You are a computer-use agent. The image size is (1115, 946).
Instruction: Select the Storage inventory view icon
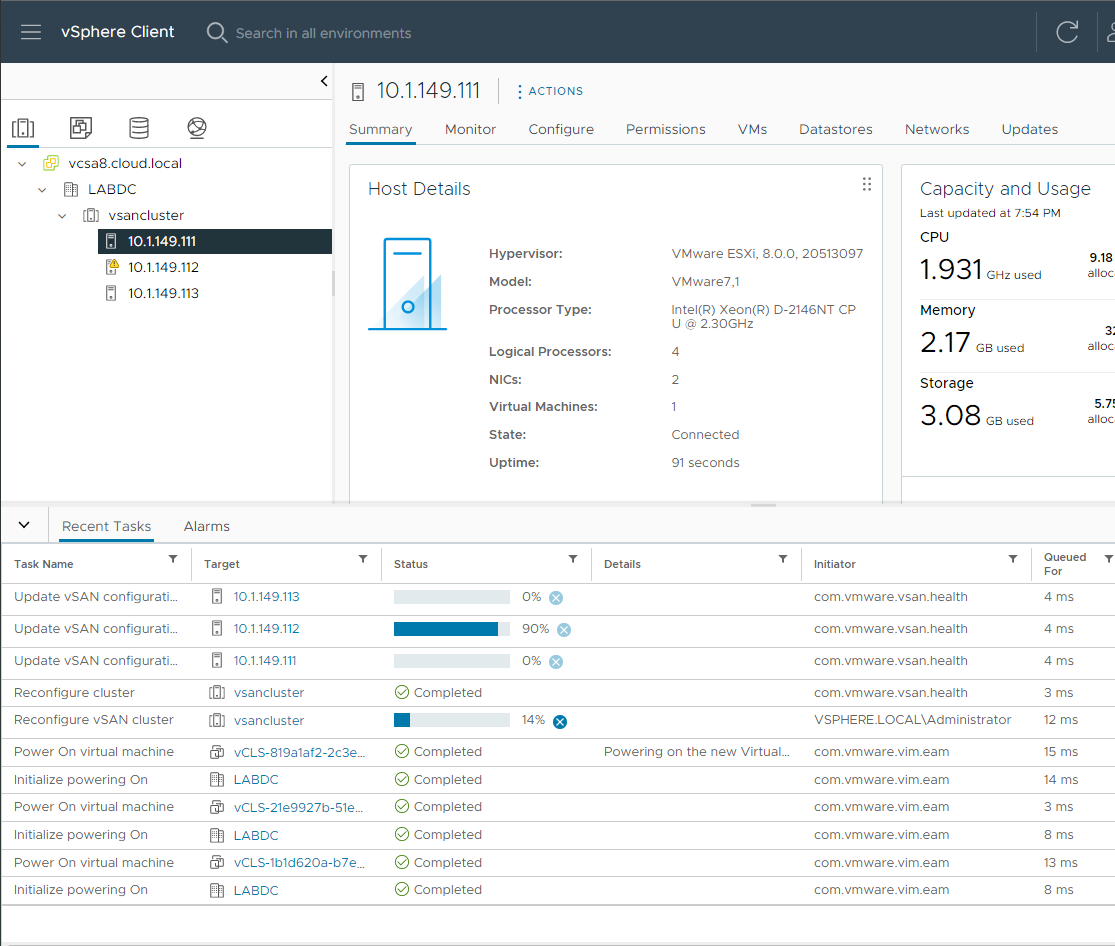tap(138, 128)
